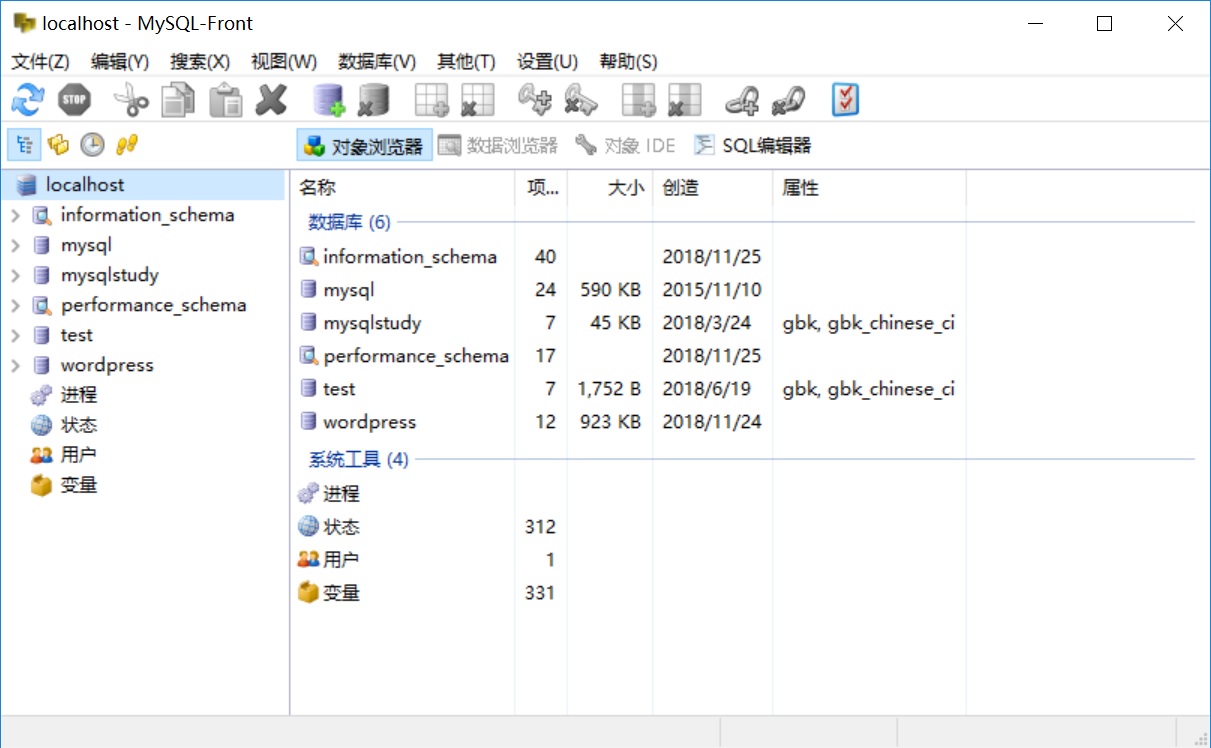
Task: Click the copy documents icon
Action: click(x=178, y=100)
